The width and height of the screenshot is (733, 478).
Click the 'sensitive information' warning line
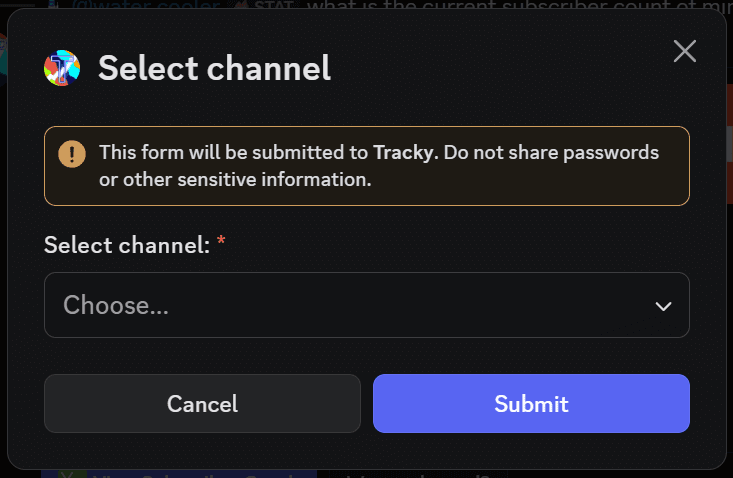(x=235, y=180)
